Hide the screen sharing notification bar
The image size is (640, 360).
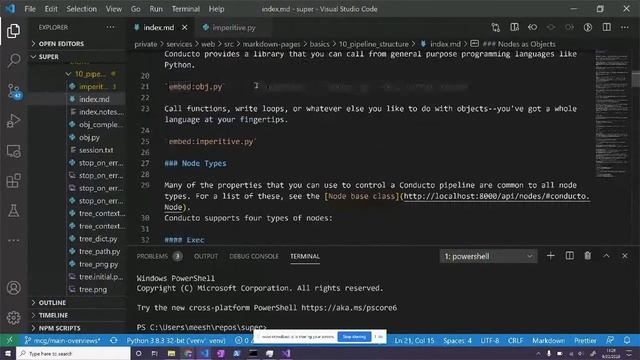[x=379, y=337]
